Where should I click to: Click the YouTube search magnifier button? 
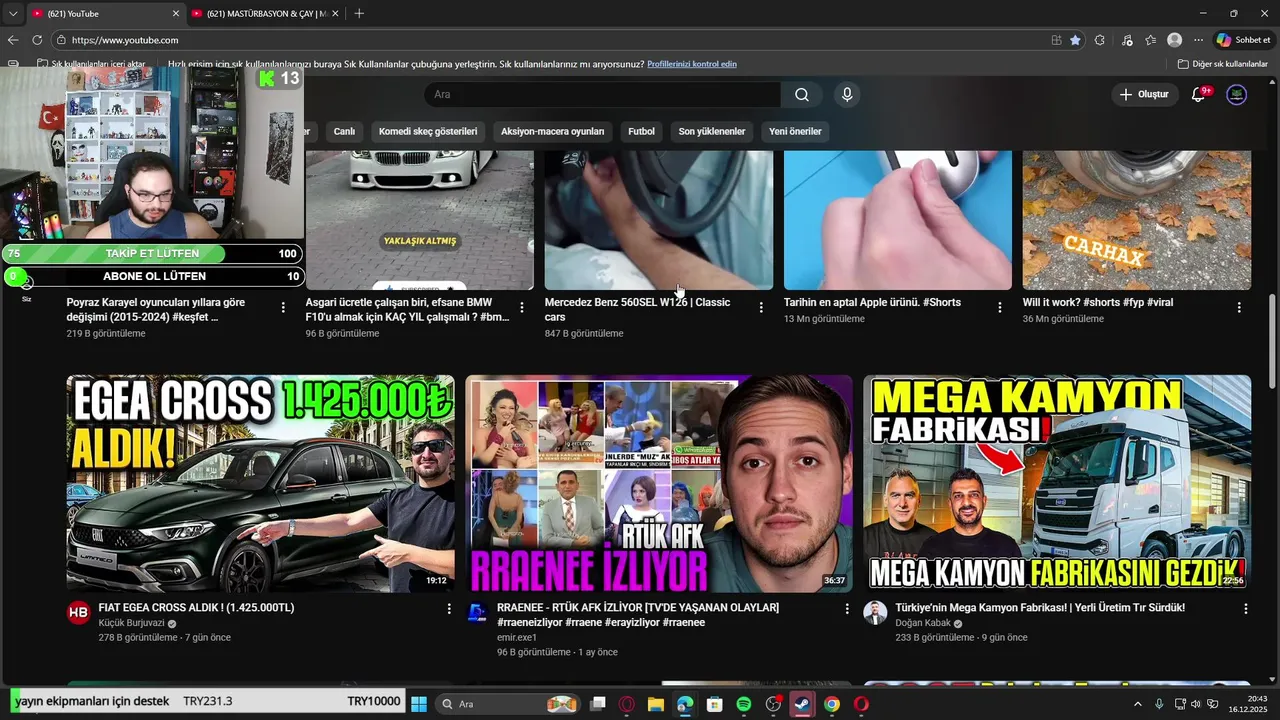pyautogui.click(x=802, y=94)
